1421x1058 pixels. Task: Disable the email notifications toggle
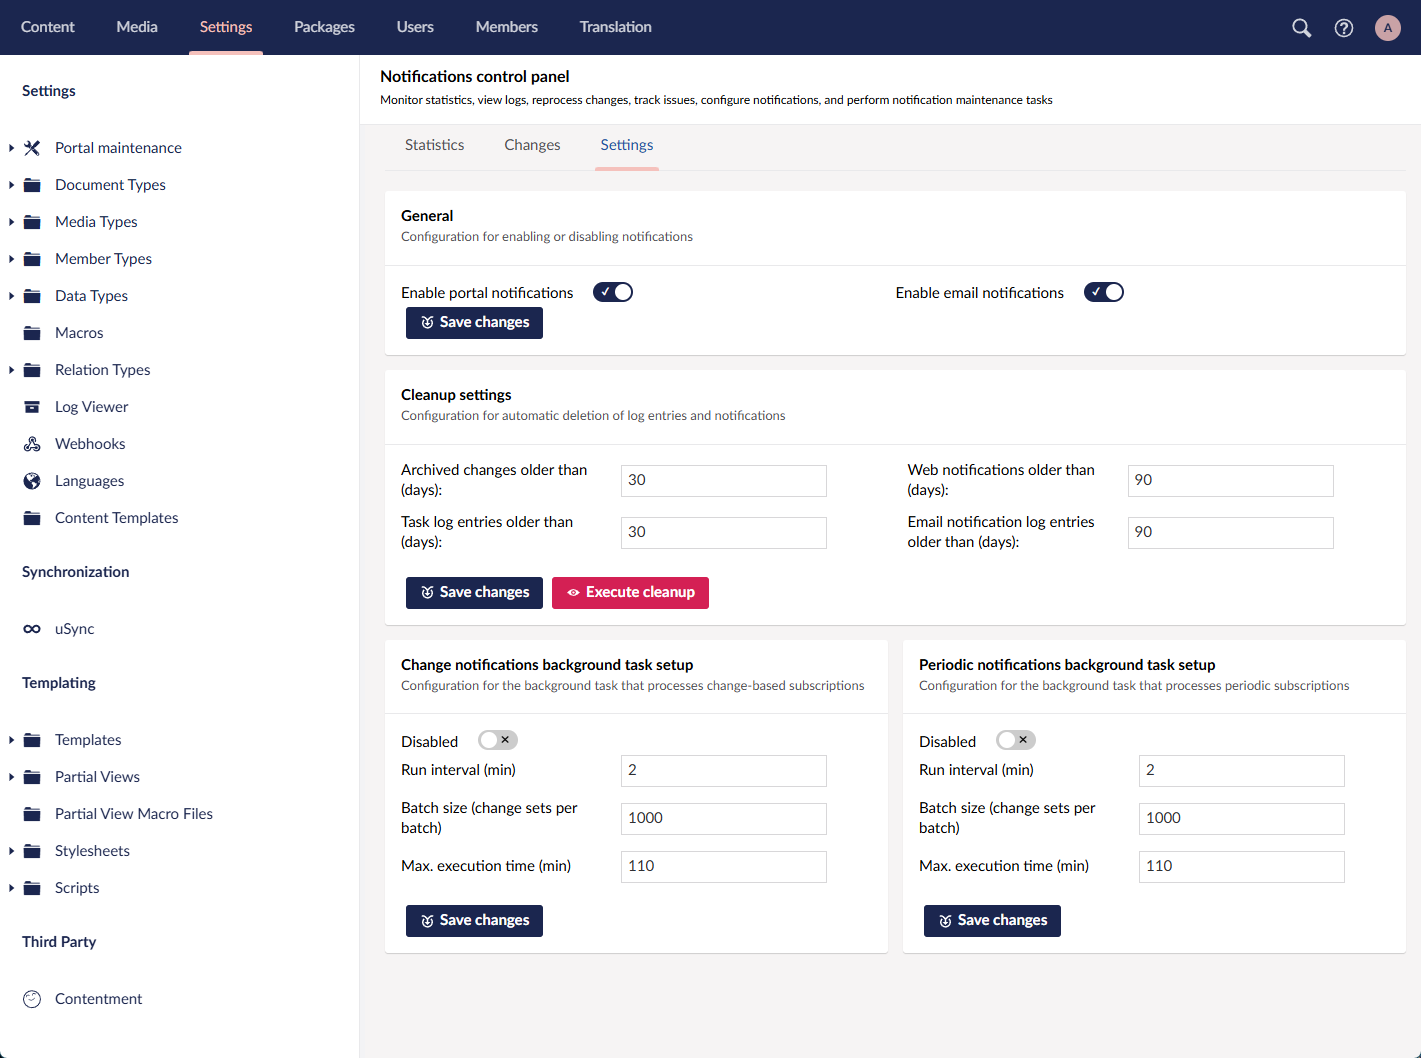(x=1103, y=292)
